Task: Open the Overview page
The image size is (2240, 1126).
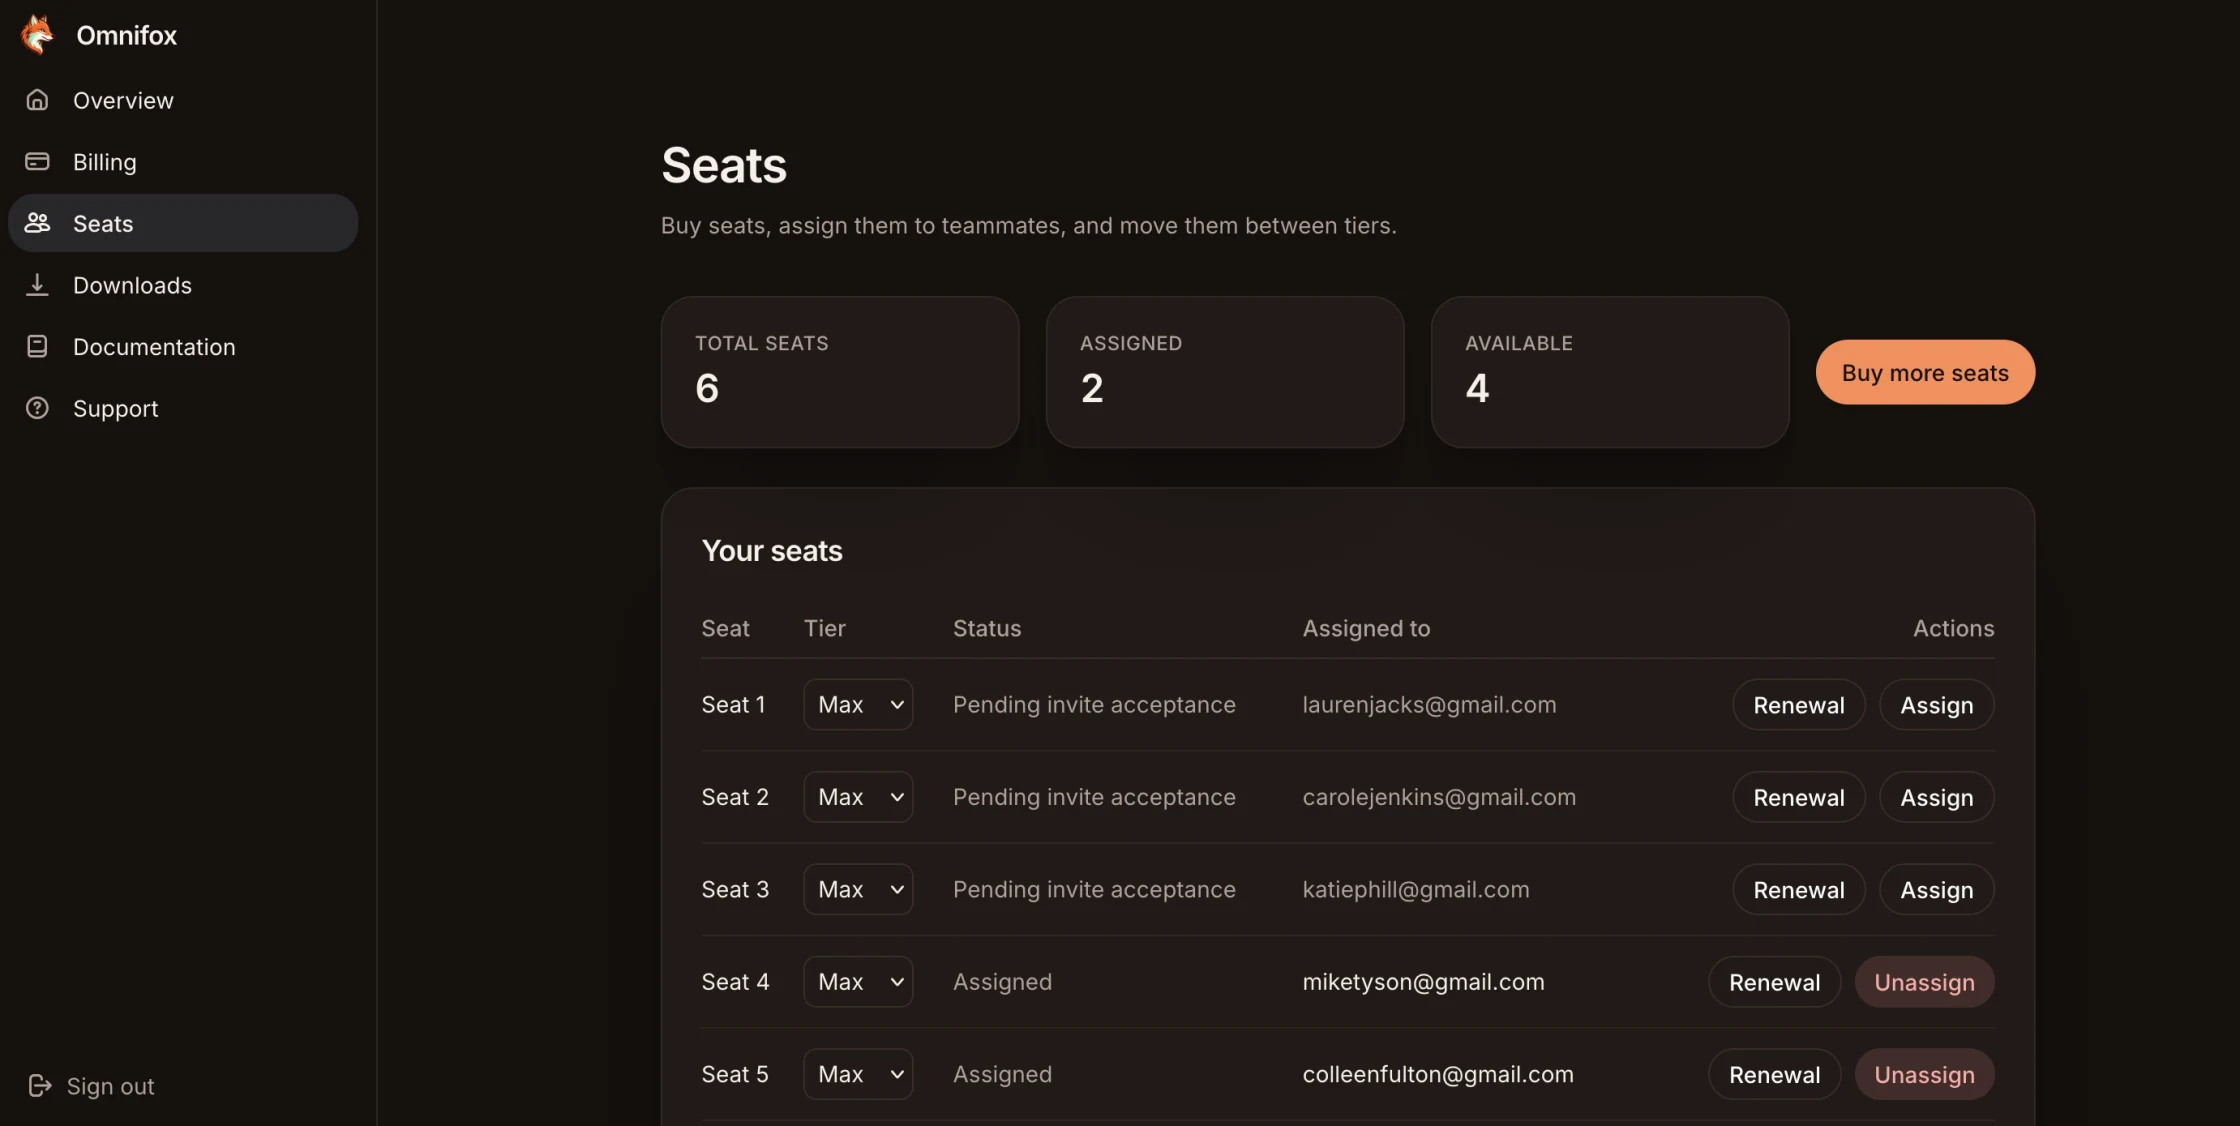Action: pos(183,100)
